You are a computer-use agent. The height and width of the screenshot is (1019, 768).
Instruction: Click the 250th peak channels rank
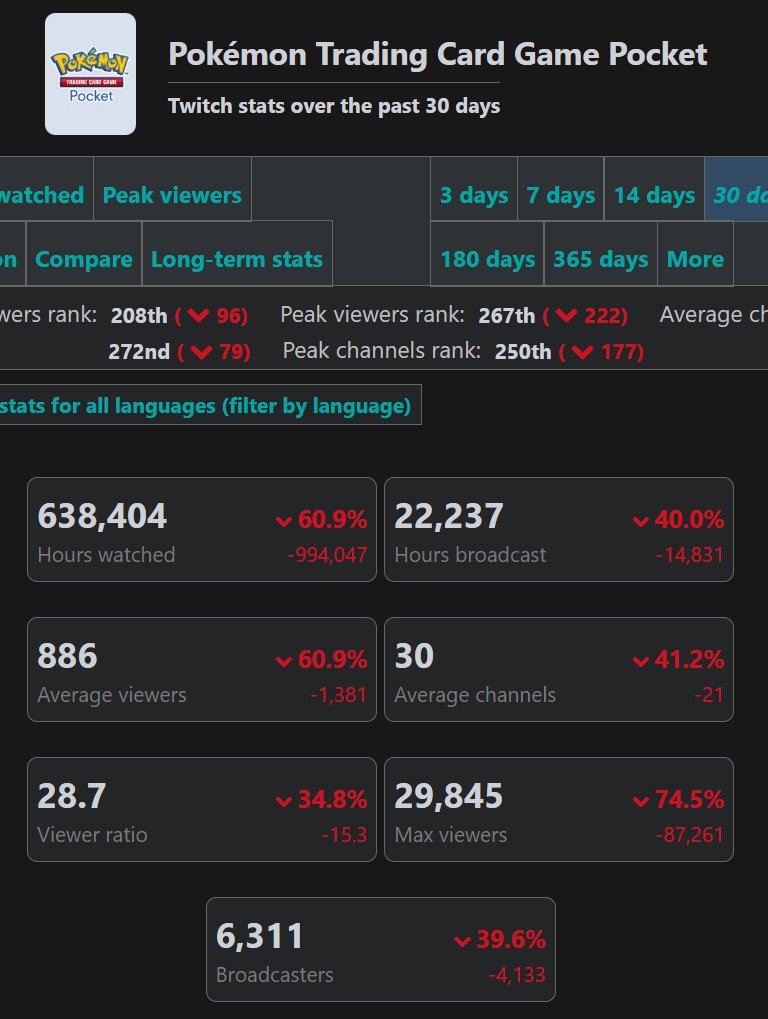coord(522,352)
